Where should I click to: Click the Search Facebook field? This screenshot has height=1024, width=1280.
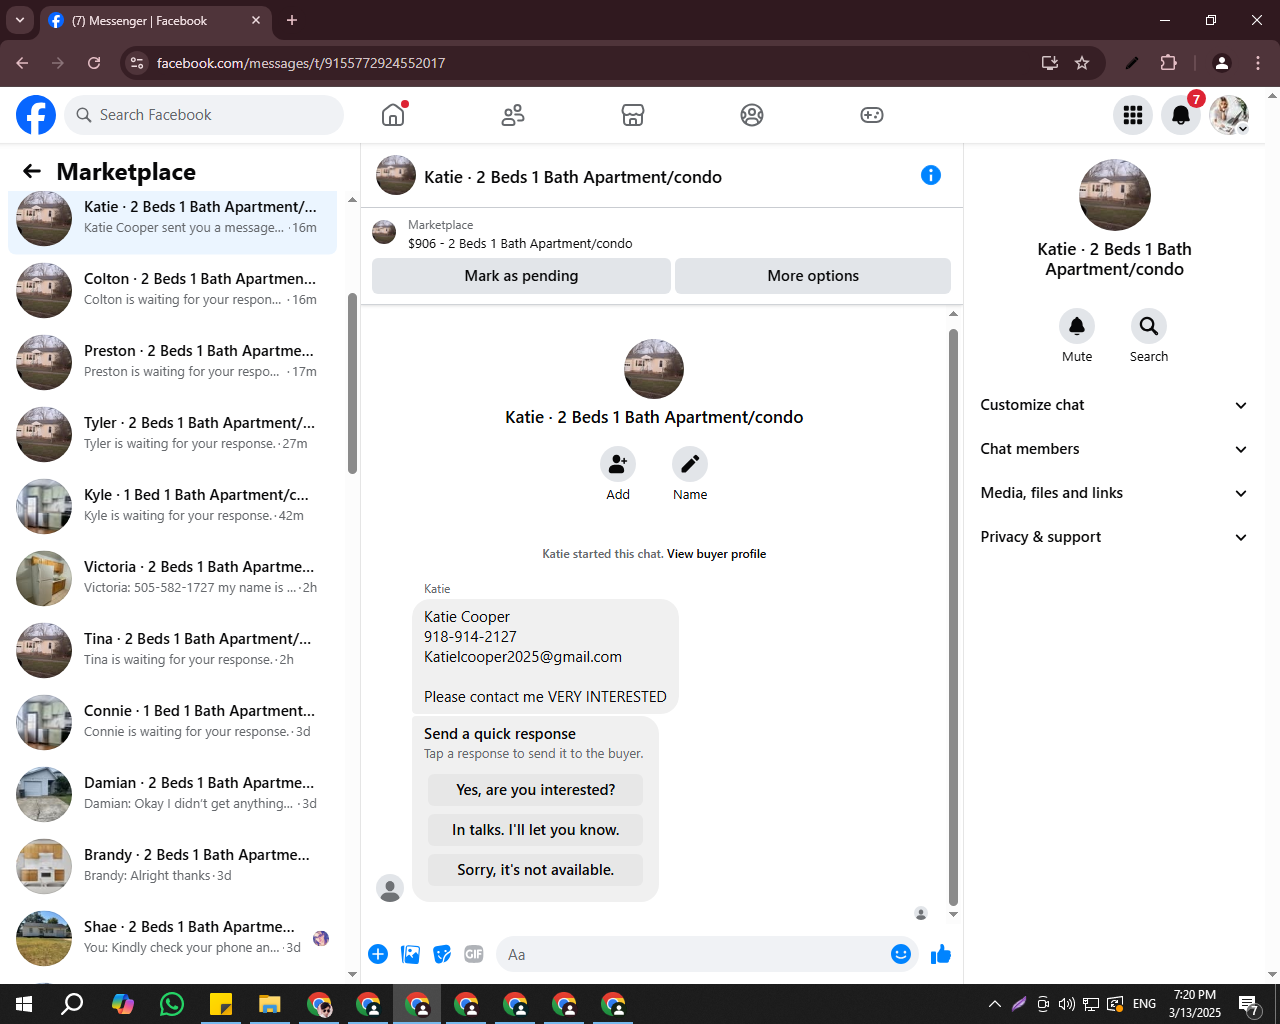[x=204, y=115]
